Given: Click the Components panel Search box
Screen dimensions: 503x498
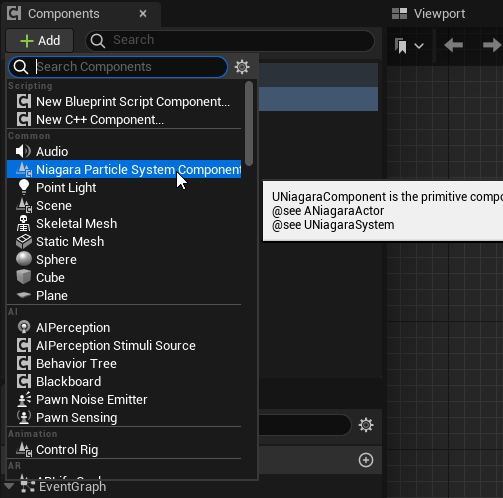Looking at the screenshot, I should click(x=230, y=40).
